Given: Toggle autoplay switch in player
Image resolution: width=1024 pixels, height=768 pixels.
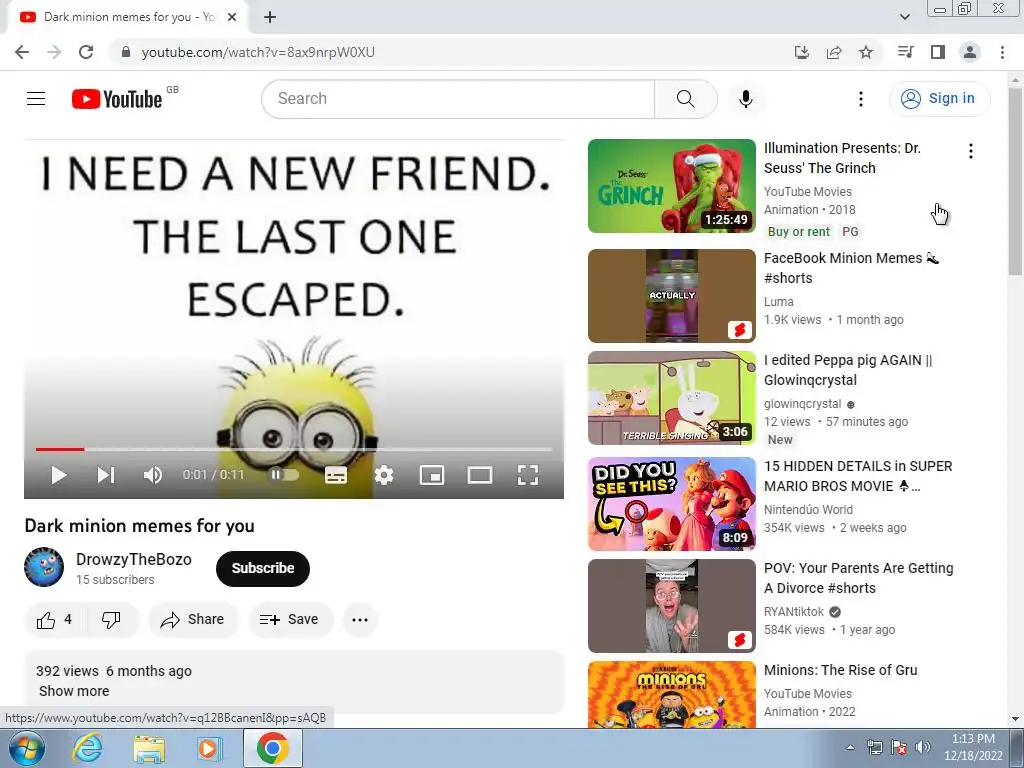Looking at the screenshot, I should point(284,475).
